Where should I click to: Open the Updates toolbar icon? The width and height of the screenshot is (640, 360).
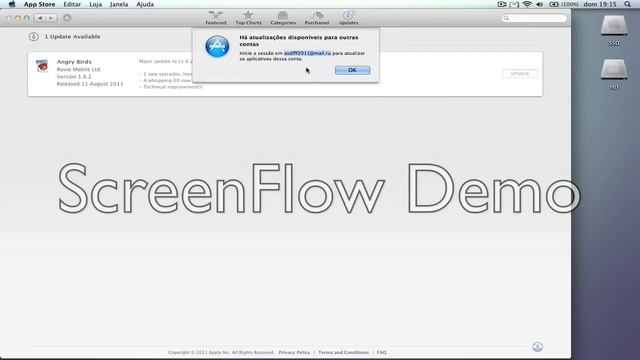pyautogui.click(x=348, y=18)
